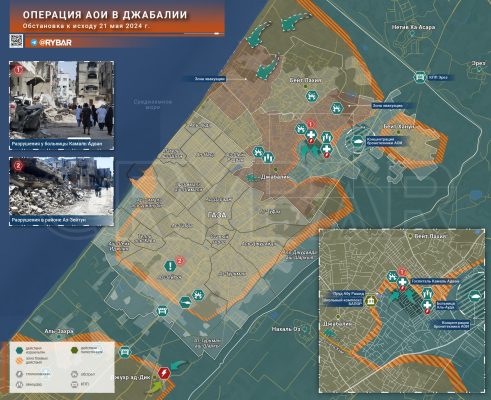The image size is (491, 400).
Task: Click the armored vehicle icon near Beit Hanoun
Action: point(358,141)
